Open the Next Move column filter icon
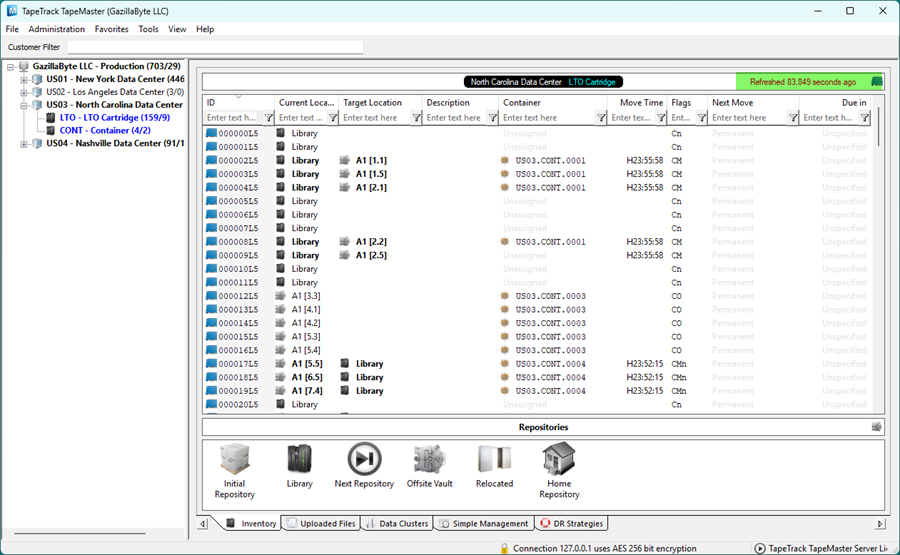The image size is (900, 555). pyautogui.click(x=793, y=118)
